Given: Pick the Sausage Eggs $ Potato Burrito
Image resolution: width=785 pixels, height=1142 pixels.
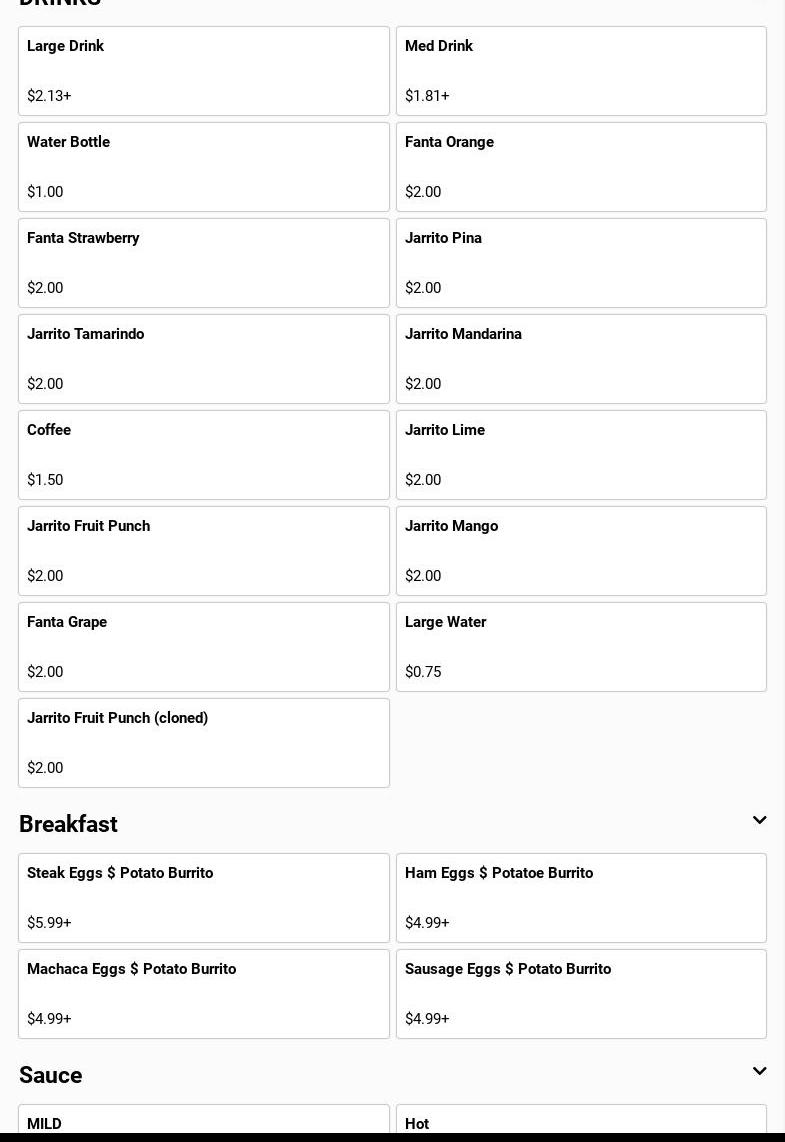Looking at the screenshot, I should click(x=581, y=994).
